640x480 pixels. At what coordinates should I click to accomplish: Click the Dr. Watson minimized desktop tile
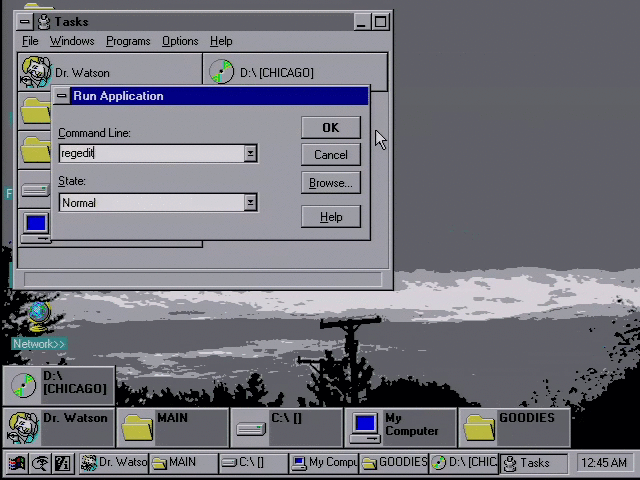click(x=59, y=427)
